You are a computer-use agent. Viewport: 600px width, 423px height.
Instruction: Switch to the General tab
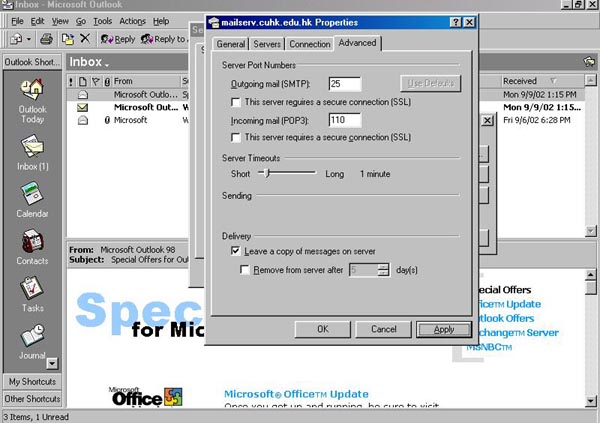(230, 44)
